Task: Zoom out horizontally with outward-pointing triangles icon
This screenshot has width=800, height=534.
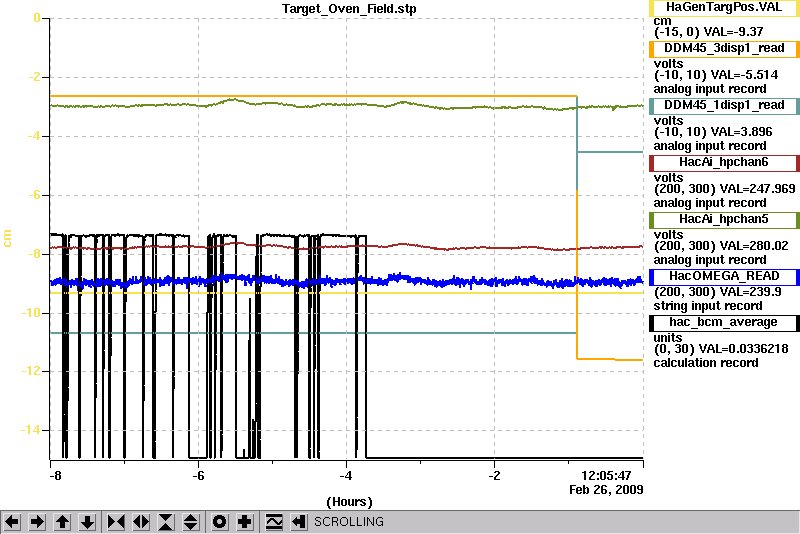Action: (x=141, y=522)
